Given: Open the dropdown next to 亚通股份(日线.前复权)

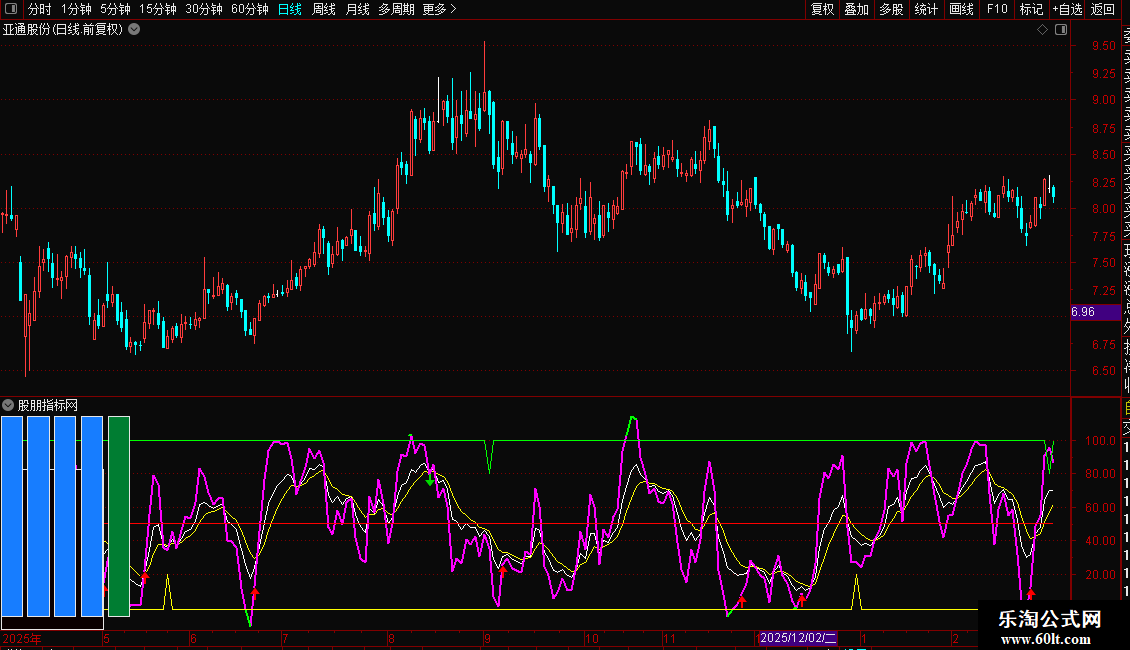Looking at the screenshot, I should coord(134,30).
